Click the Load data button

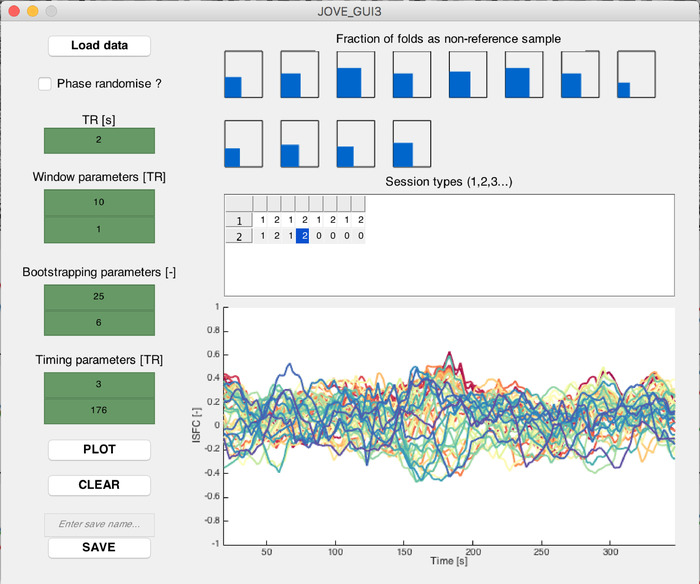tap(99, 46)
